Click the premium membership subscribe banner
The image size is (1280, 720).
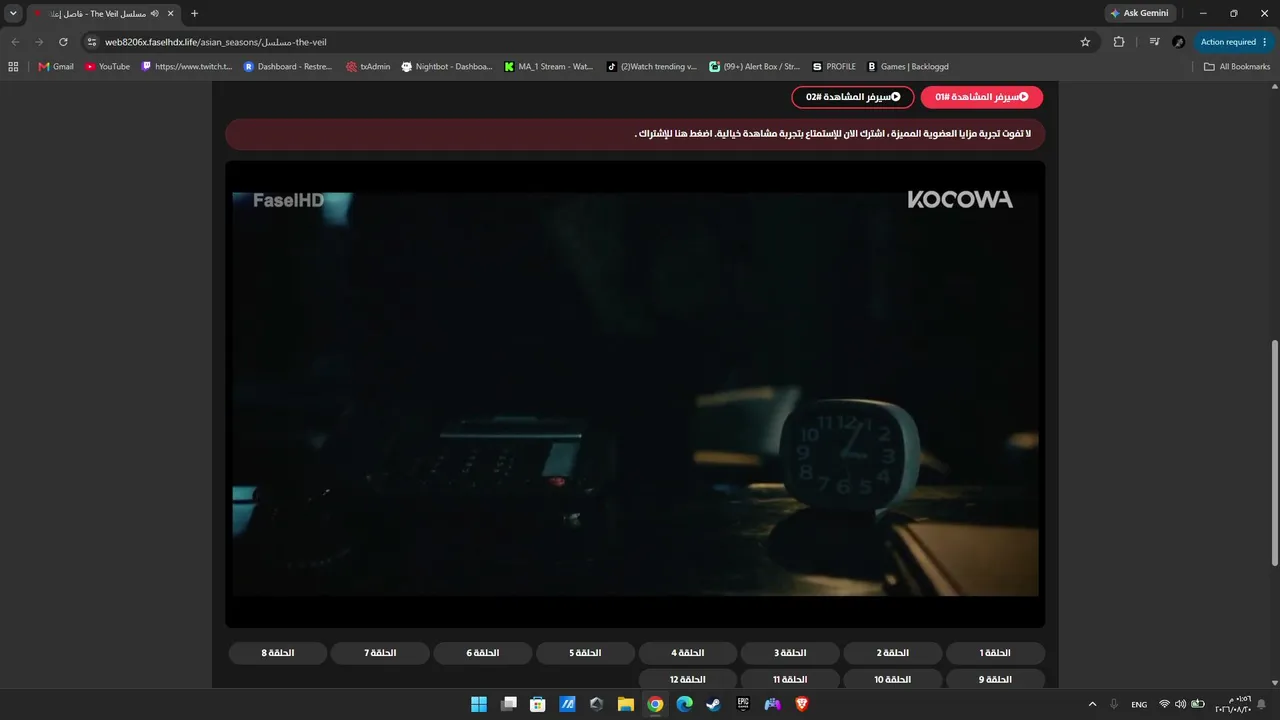635,134
